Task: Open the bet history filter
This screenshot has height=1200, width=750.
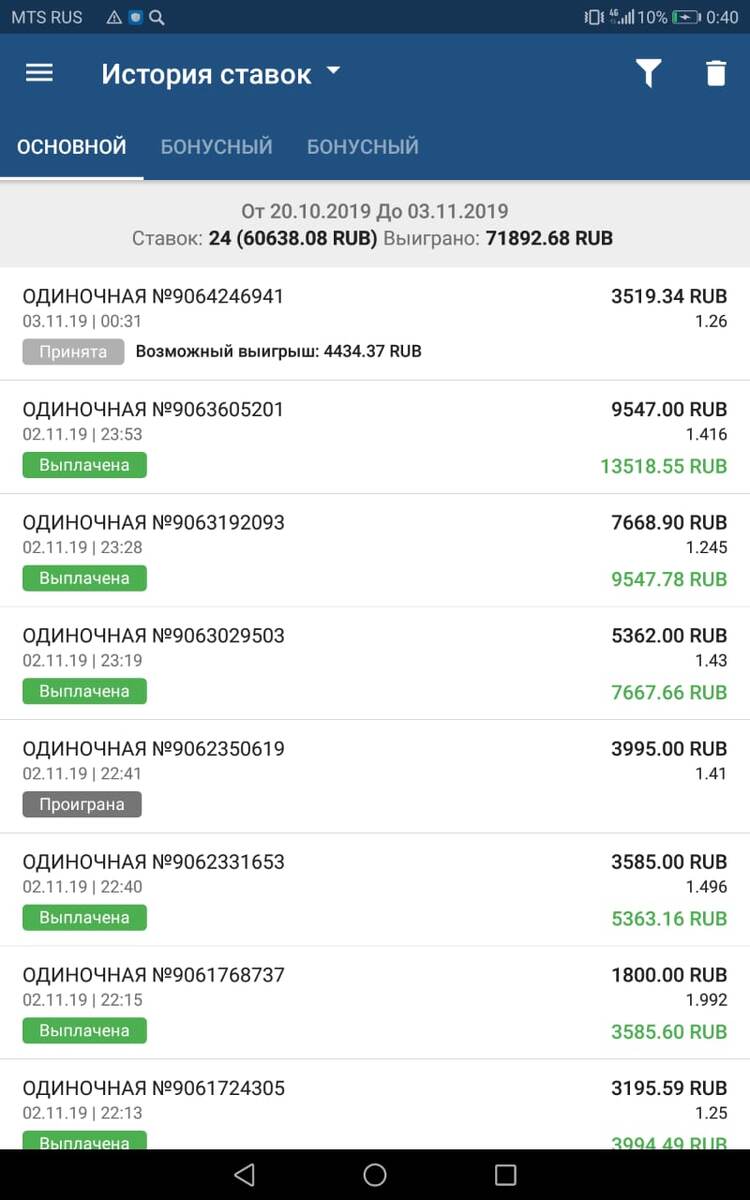Action: (649, 74)
